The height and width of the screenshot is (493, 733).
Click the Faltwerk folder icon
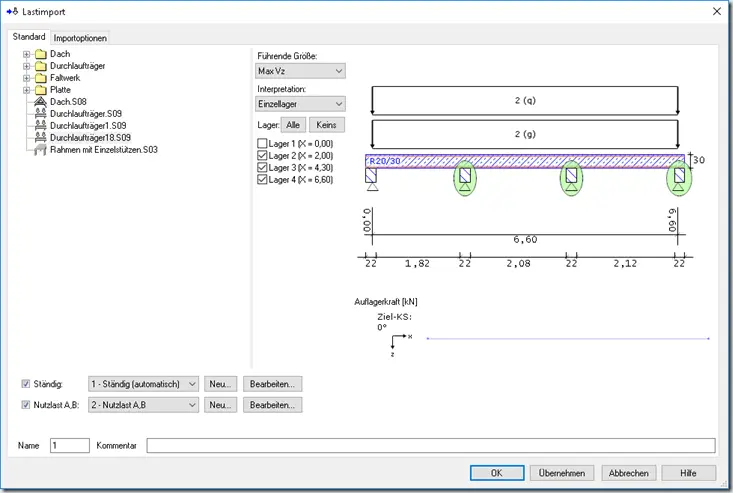pos(41,78)
